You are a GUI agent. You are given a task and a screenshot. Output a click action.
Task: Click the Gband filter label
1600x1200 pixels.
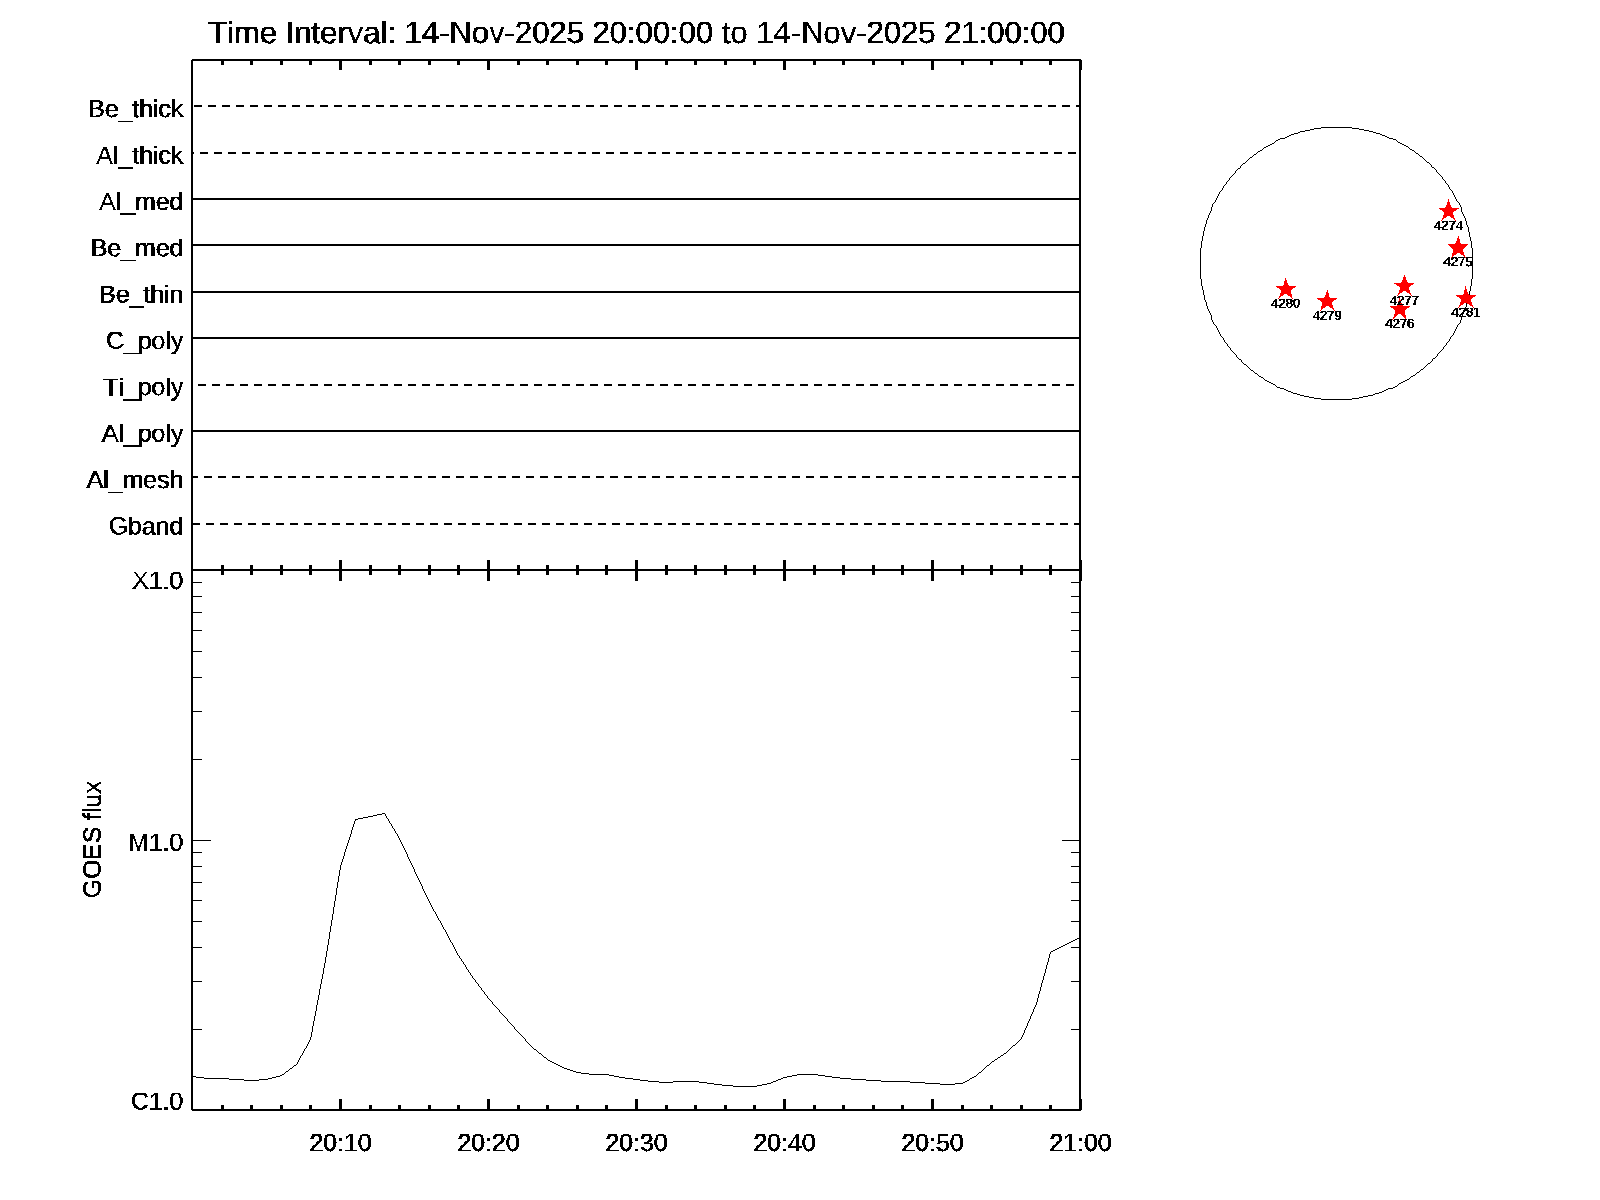[146, 527]
